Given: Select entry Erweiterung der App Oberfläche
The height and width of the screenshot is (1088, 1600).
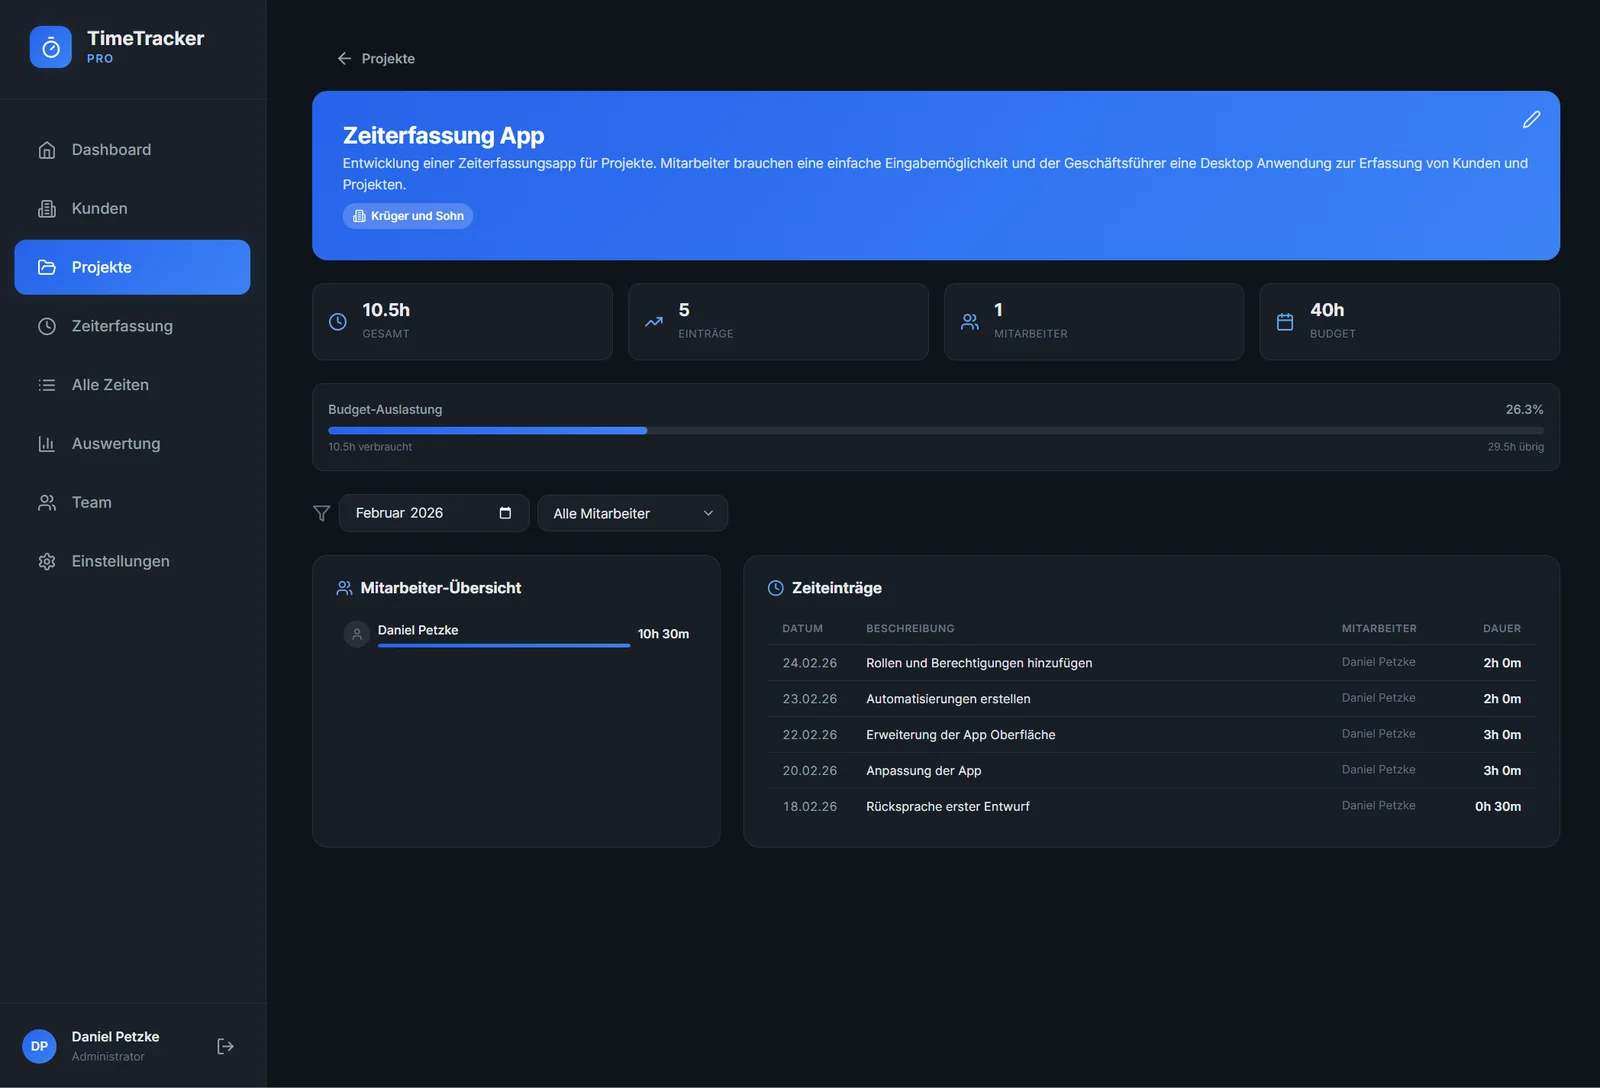Looking at the screenshot, I should [1152, 735].
